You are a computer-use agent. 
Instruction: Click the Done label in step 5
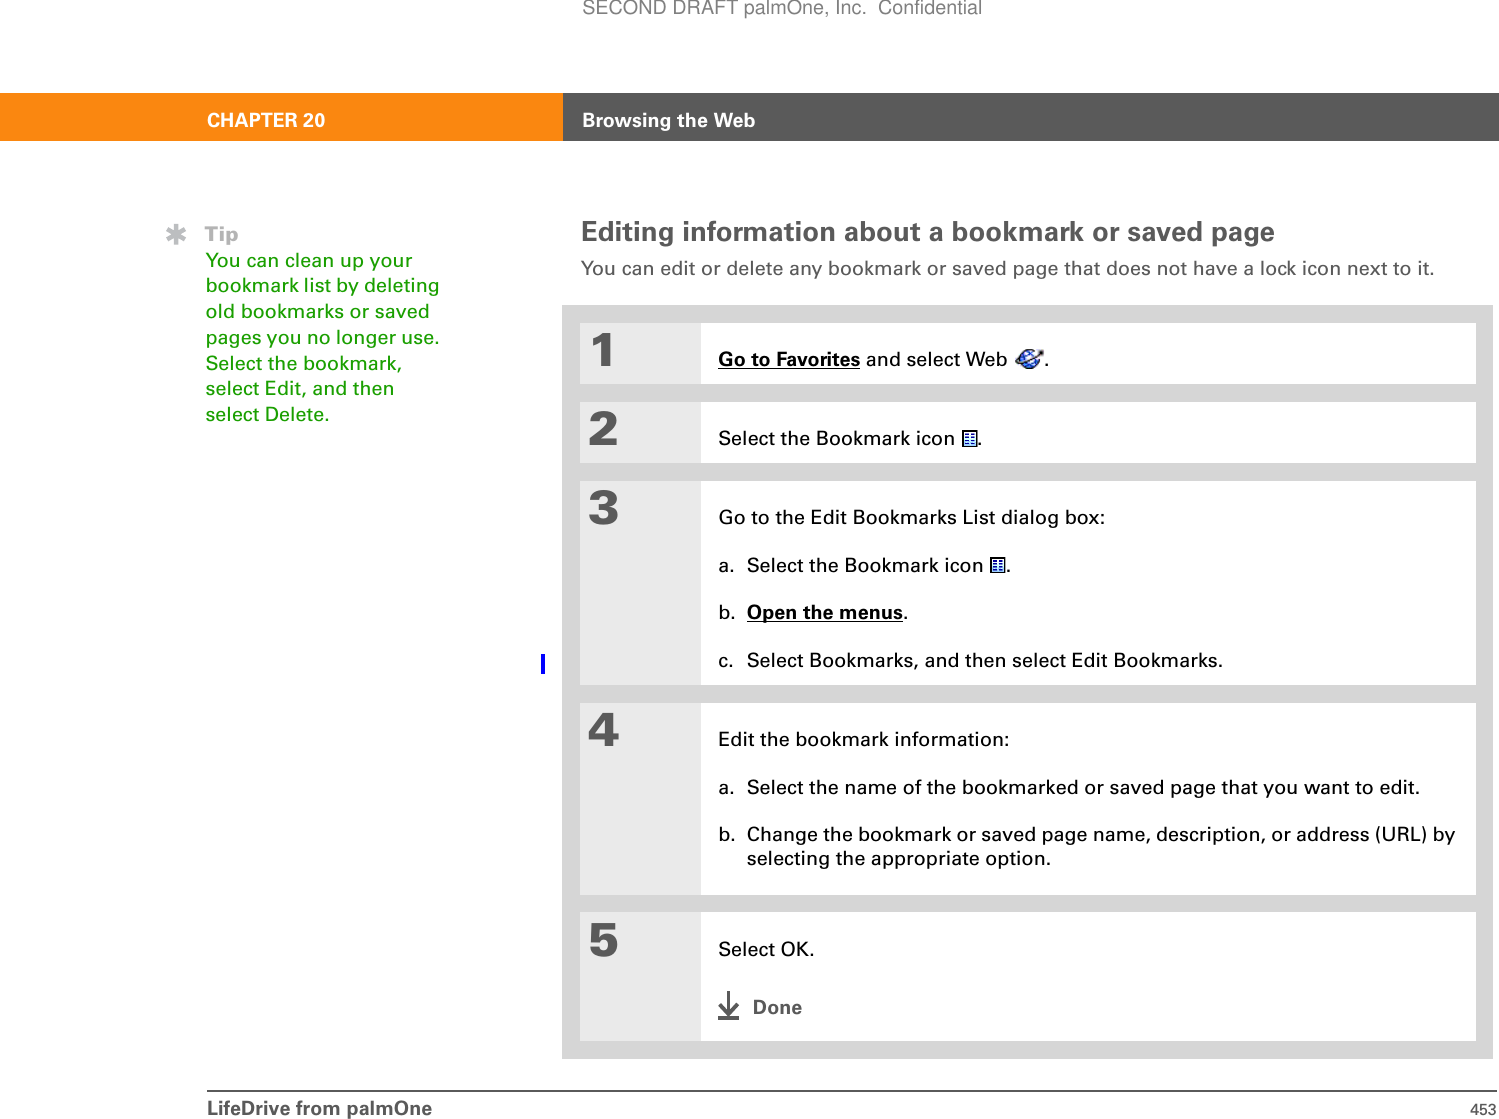pos(777,1008)
